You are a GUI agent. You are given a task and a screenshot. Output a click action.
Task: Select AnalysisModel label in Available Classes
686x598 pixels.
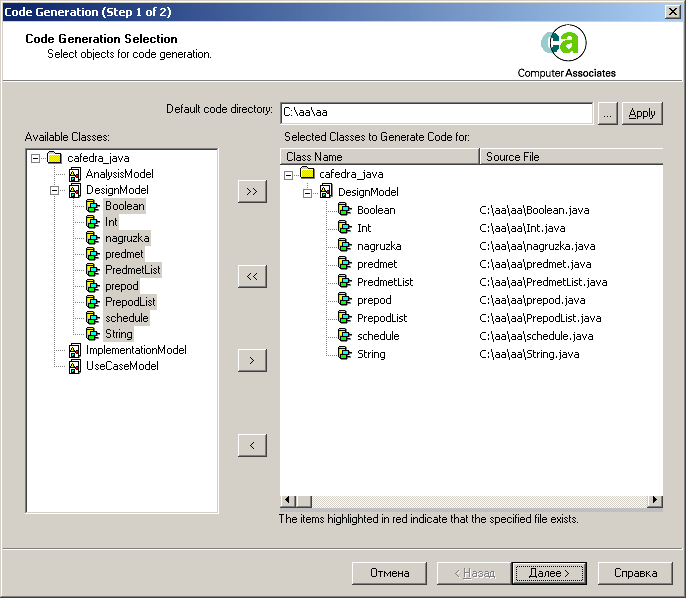[119, 174]
